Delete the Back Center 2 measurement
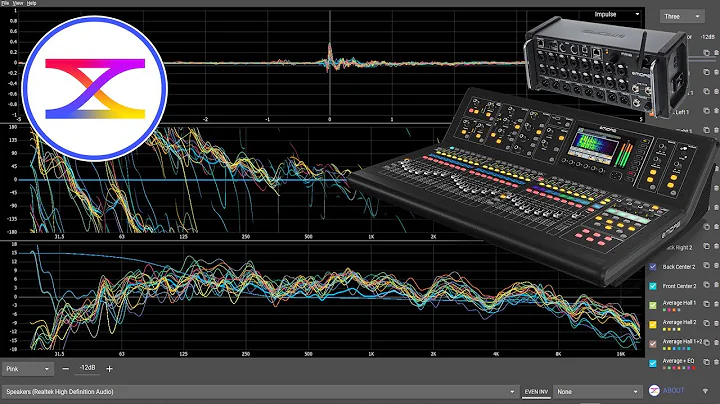The width and height of the screenshot is (720, 404). point(716,266)
